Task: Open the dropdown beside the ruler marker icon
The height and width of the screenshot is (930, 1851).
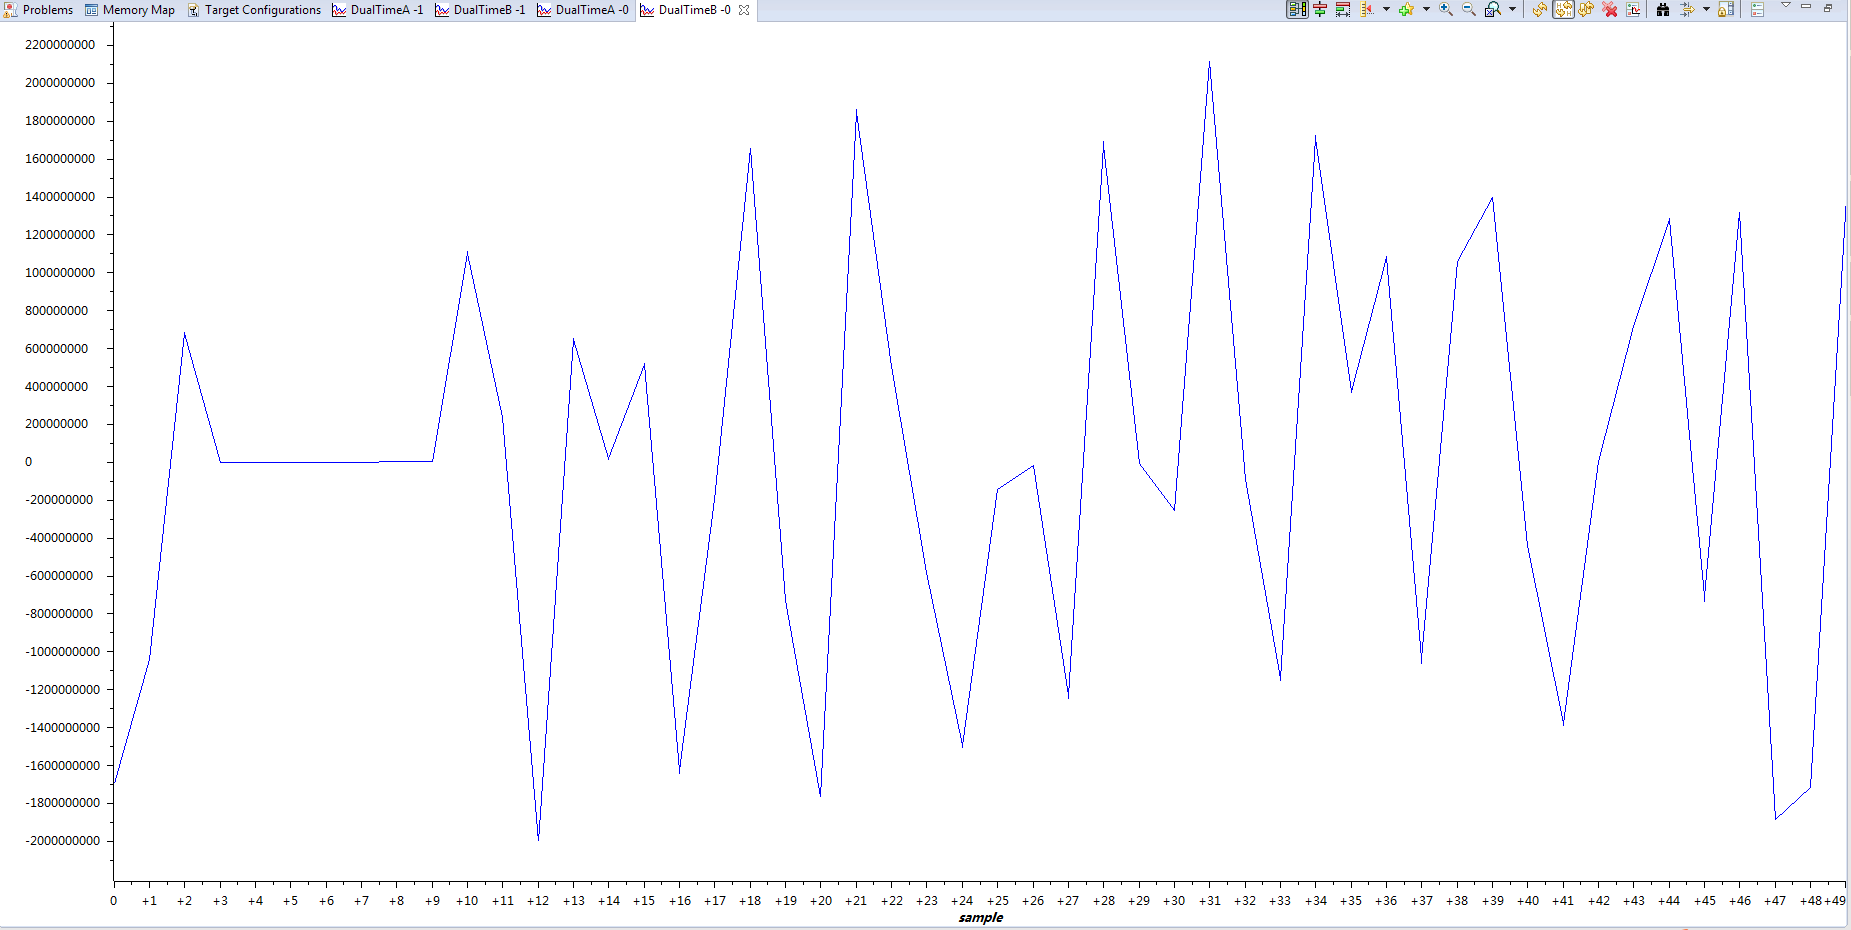Action: [x=1386, y=9]
